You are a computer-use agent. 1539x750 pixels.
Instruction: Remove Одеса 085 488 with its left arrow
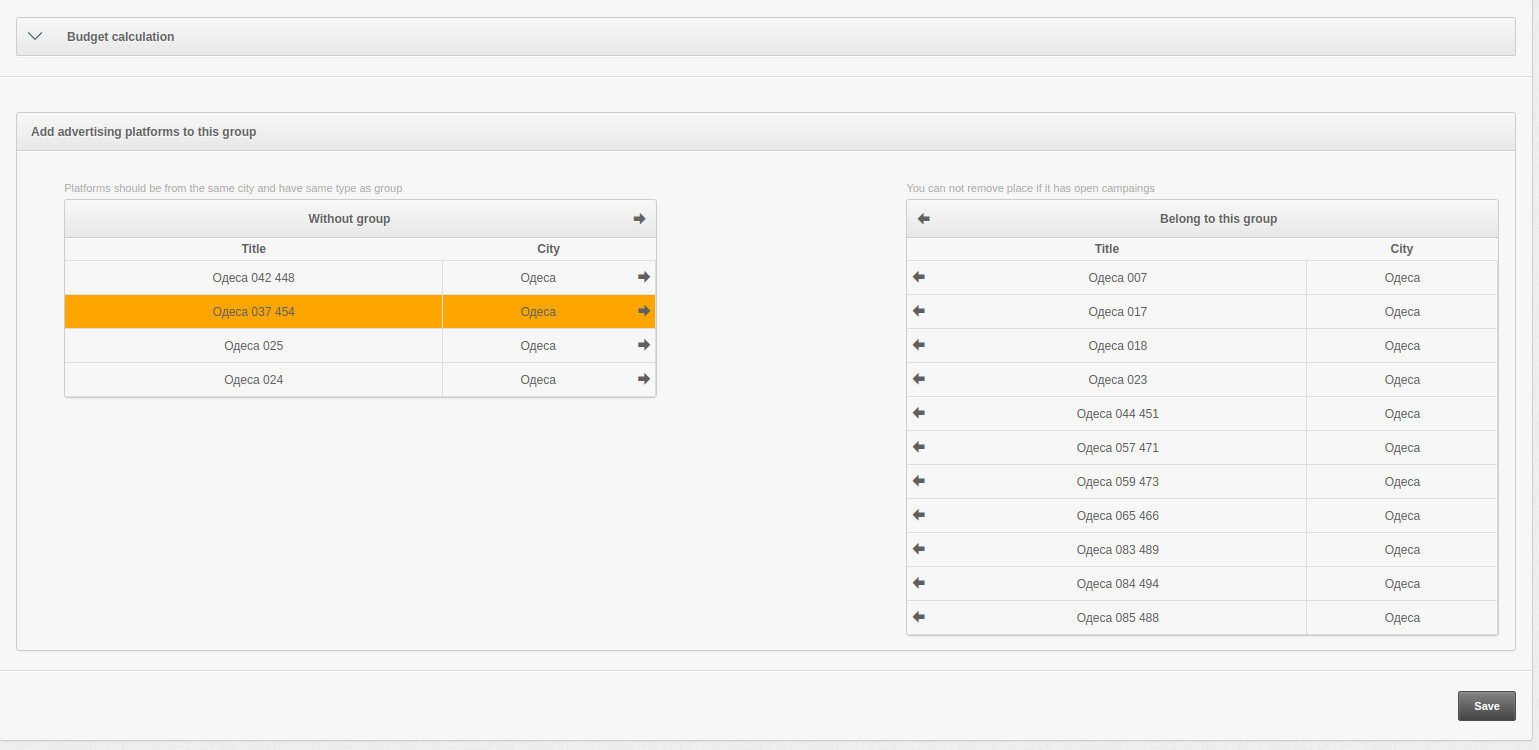(919, 617)
